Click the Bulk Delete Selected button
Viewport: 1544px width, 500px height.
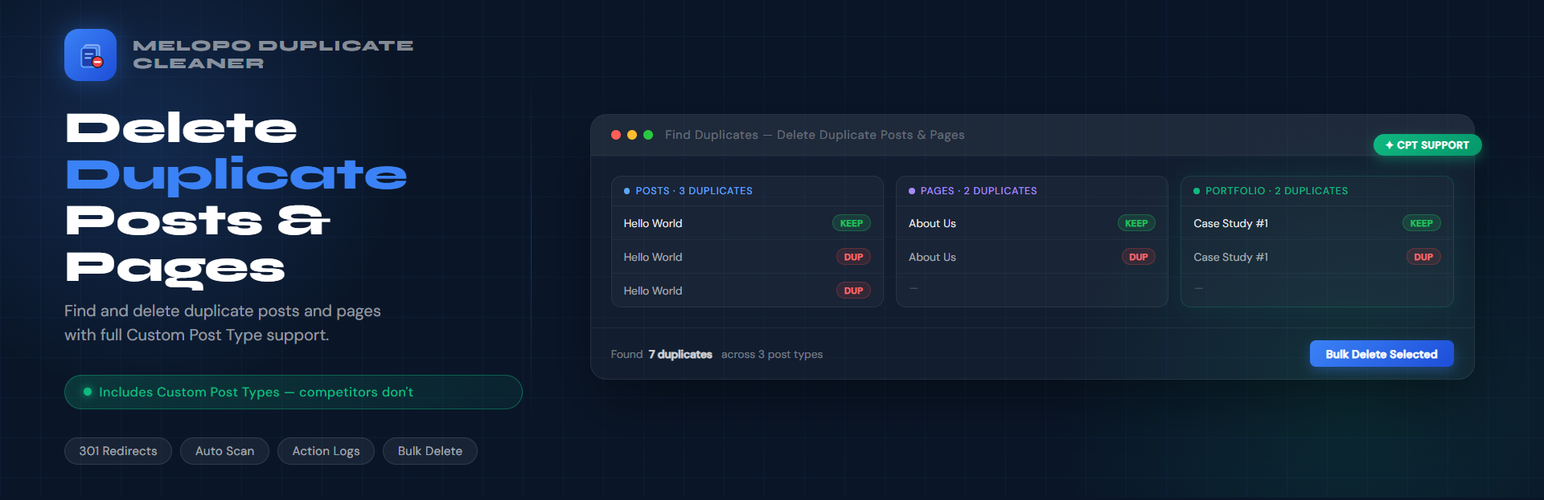click(1381, 354)
